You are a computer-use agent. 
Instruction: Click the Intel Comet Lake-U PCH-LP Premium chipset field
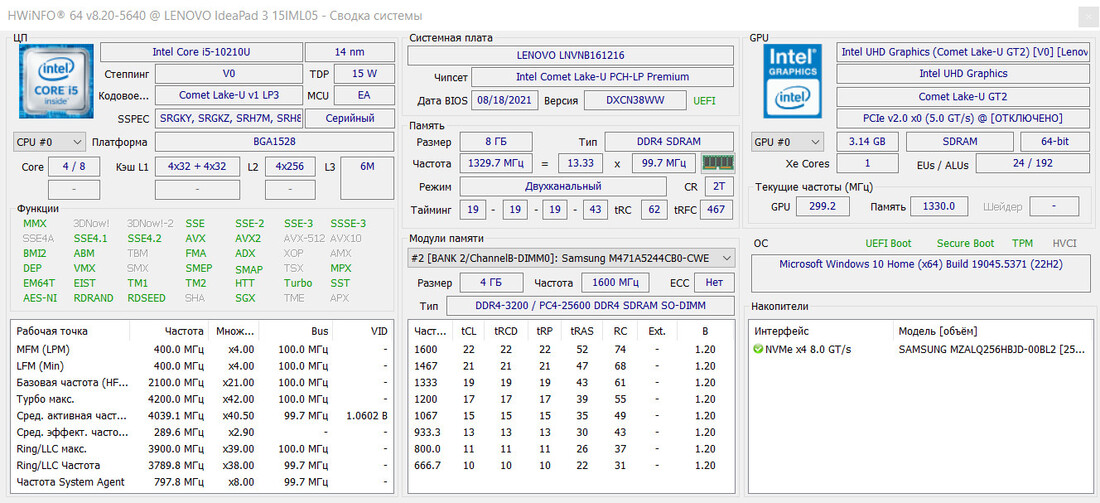(603, 77)
